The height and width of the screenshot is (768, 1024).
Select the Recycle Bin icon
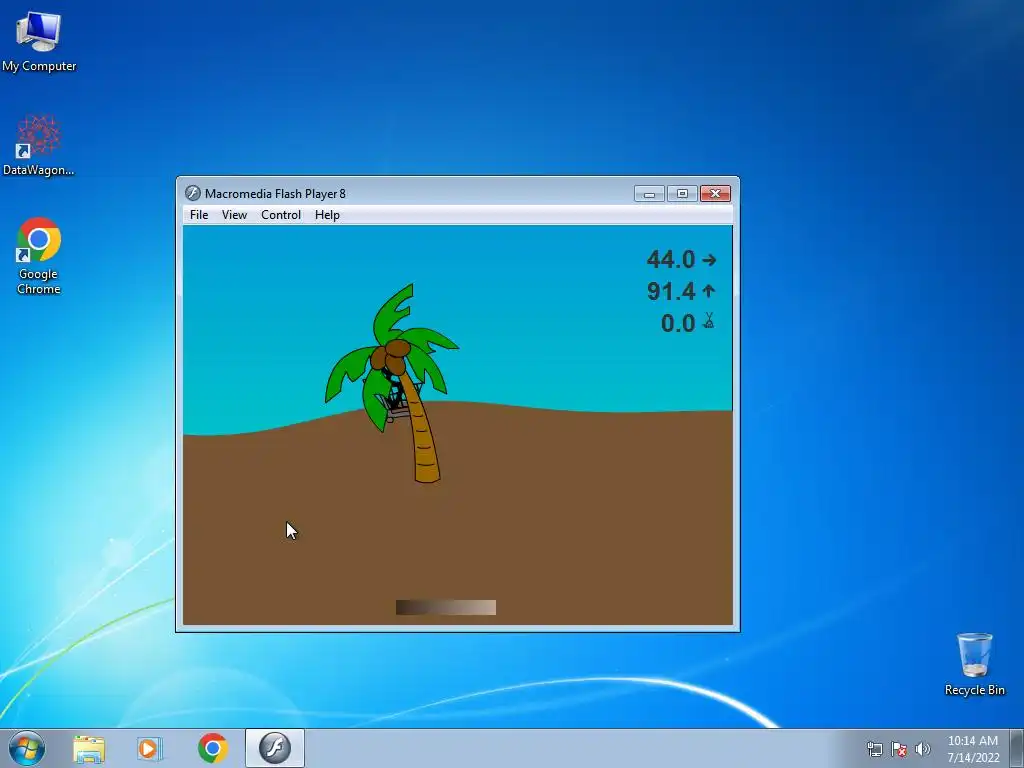(x=974, y=664)
